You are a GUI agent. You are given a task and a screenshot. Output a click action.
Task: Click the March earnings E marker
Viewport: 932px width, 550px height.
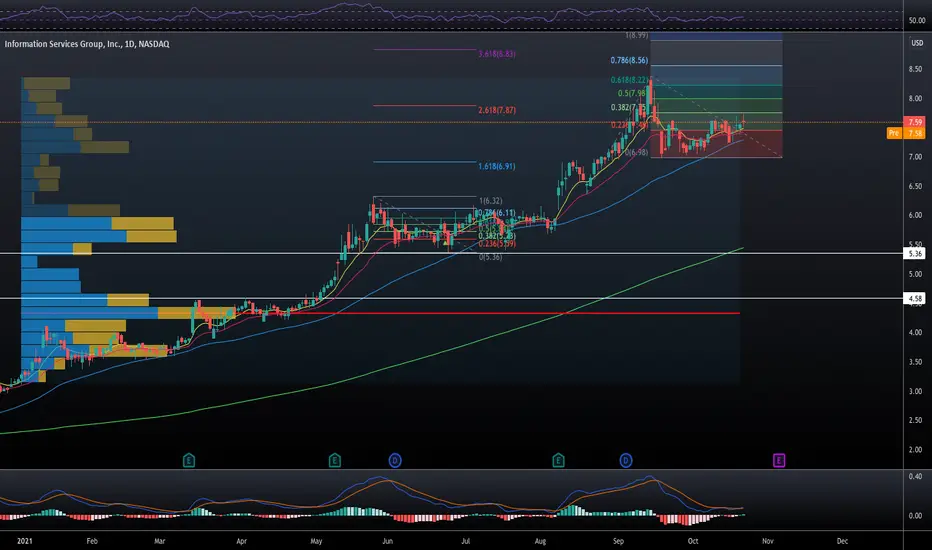pyautogui.click(x=188, y=460)
